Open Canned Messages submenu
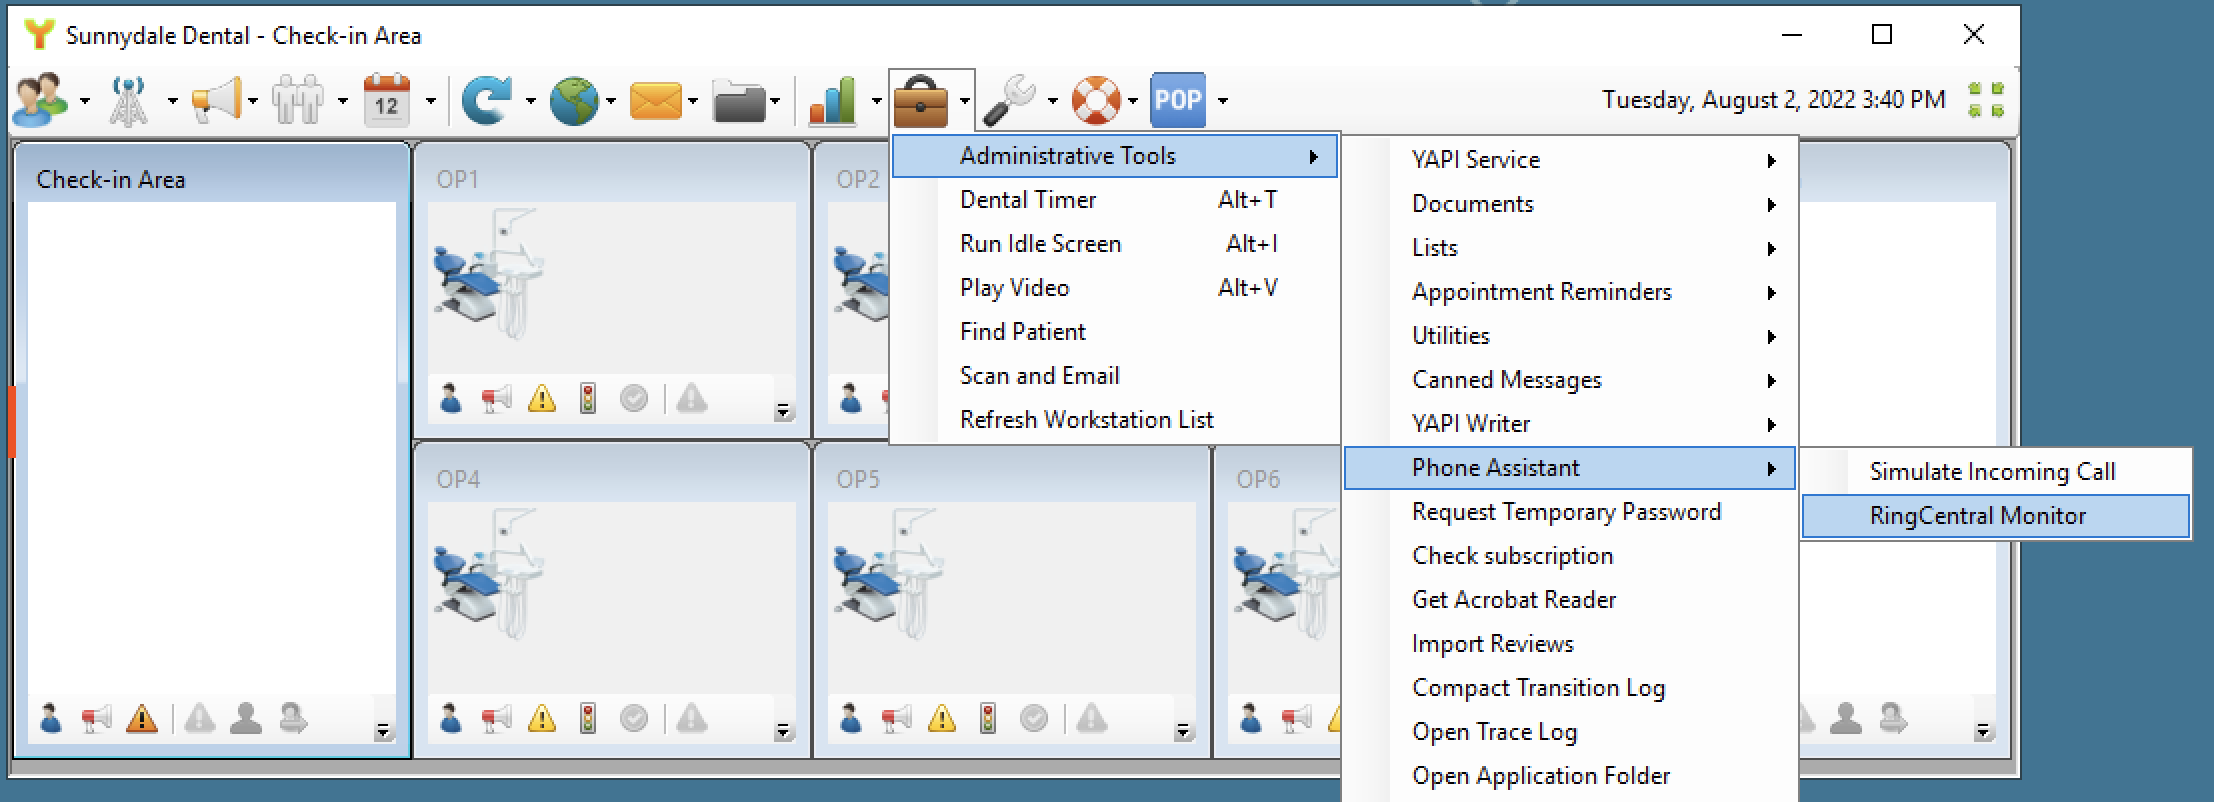2214x802 pixels. (x=1570, y=380)
